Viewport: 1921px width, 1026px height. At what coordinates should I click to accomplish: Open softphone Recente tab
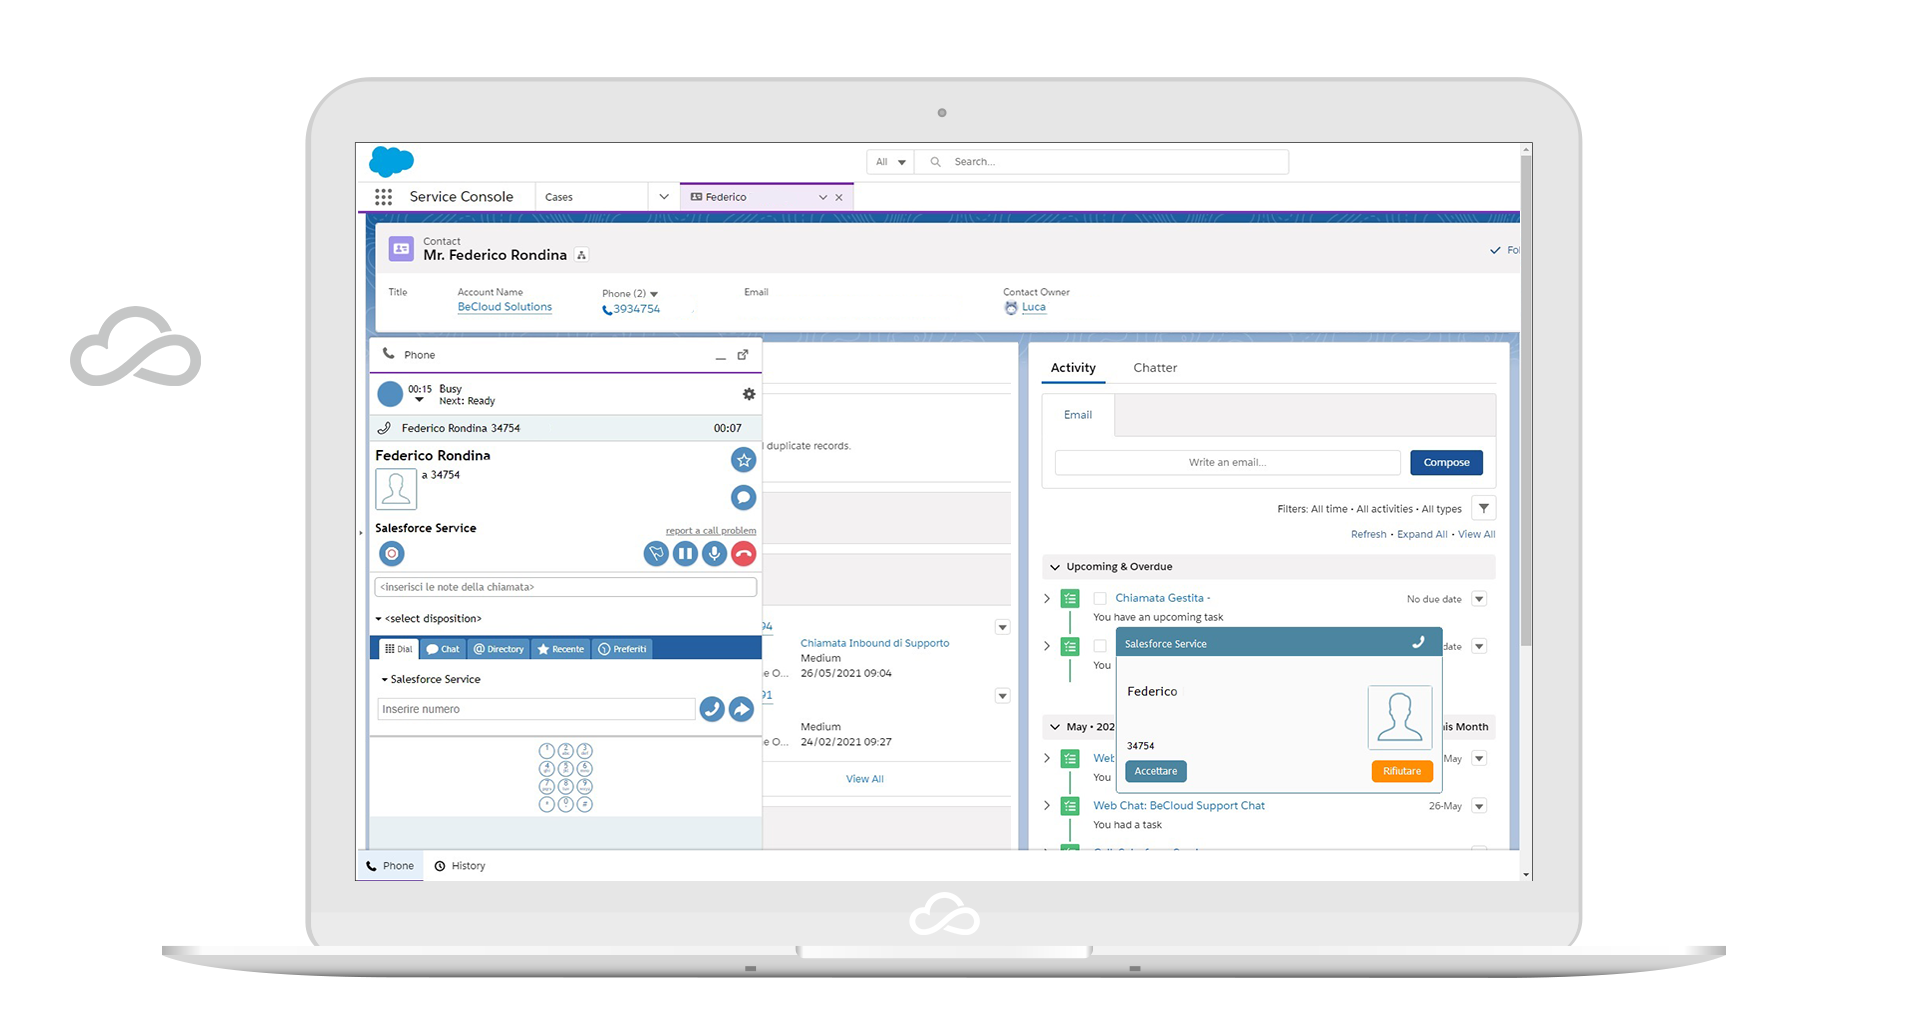tap(560, 649)
